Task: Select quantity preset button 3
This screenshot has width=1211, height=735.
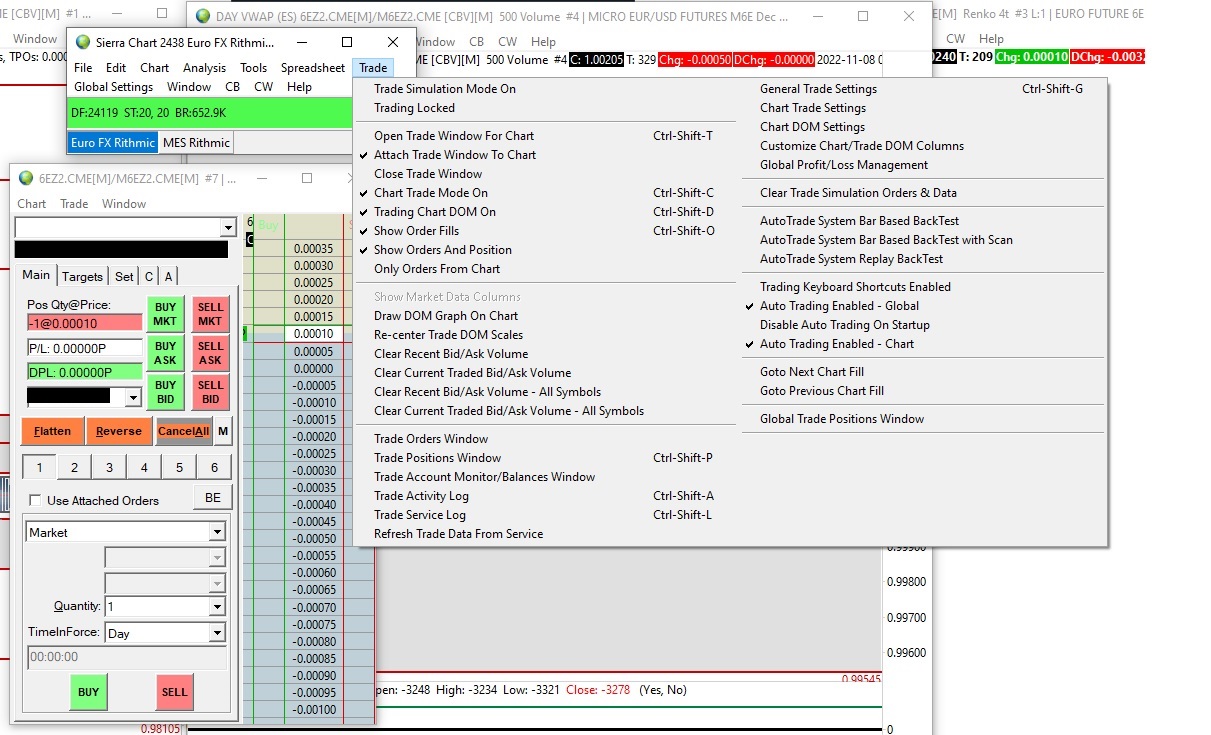Action: (x=109, y=467)
